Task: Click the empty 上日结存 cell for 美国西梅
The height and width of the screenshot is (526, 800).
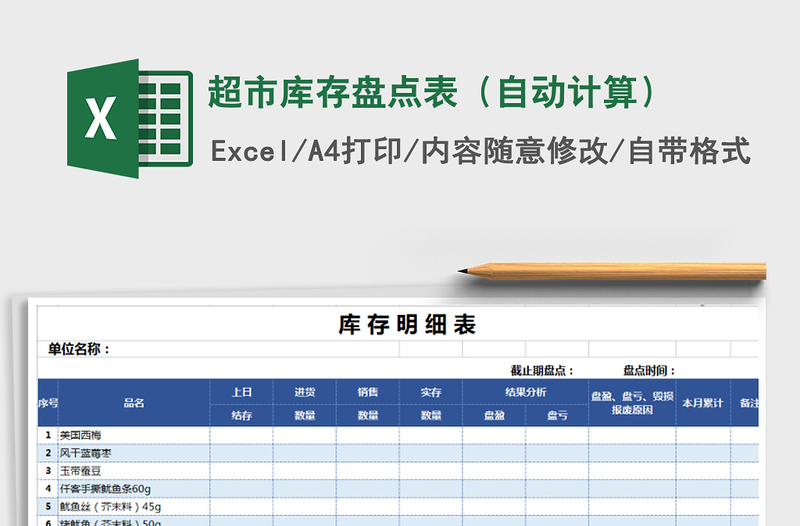Action: 241,435
